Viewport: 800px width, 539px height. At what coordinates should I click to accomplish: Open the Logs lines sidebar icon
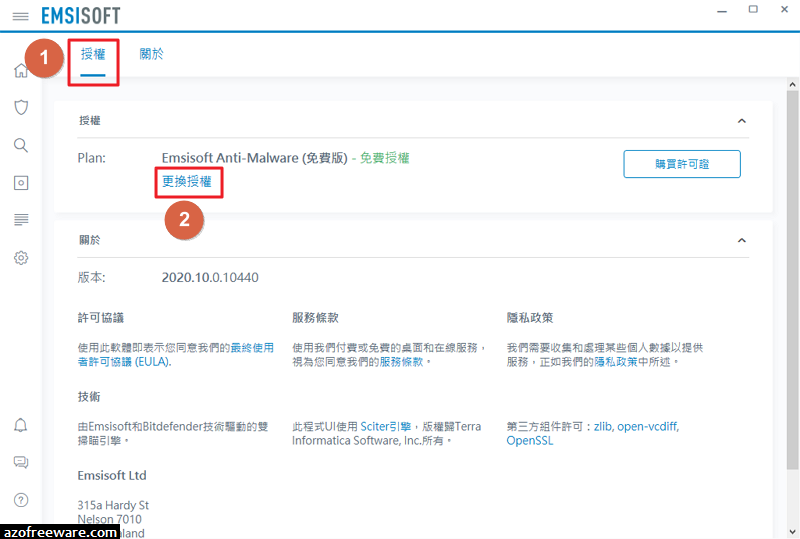click(21, 220)
